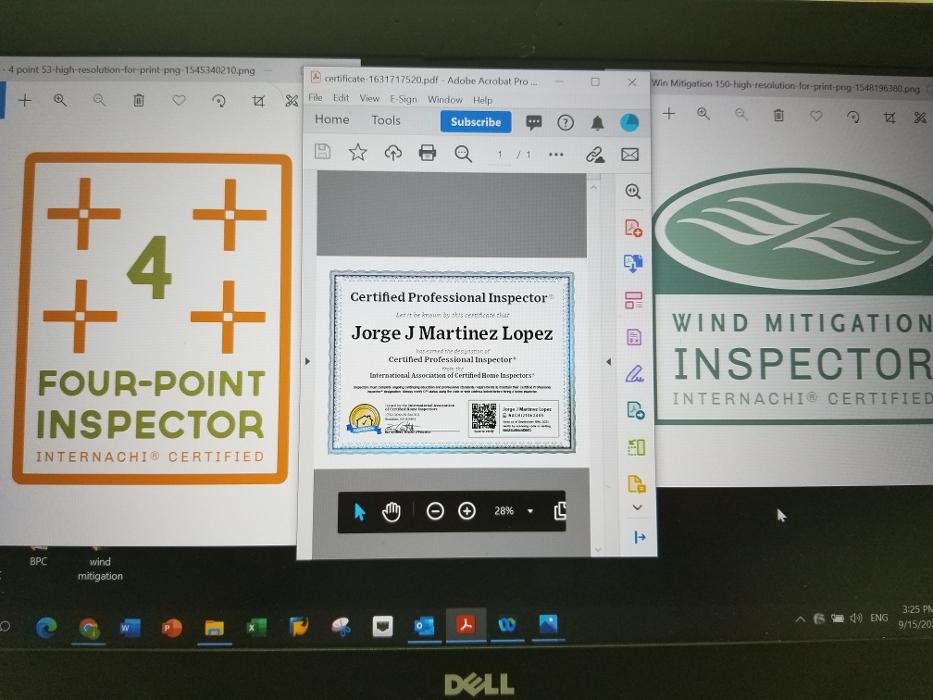Click the upload to cloud icon
933x700 pixels.
pyautogui.click(x=393, y=153)
